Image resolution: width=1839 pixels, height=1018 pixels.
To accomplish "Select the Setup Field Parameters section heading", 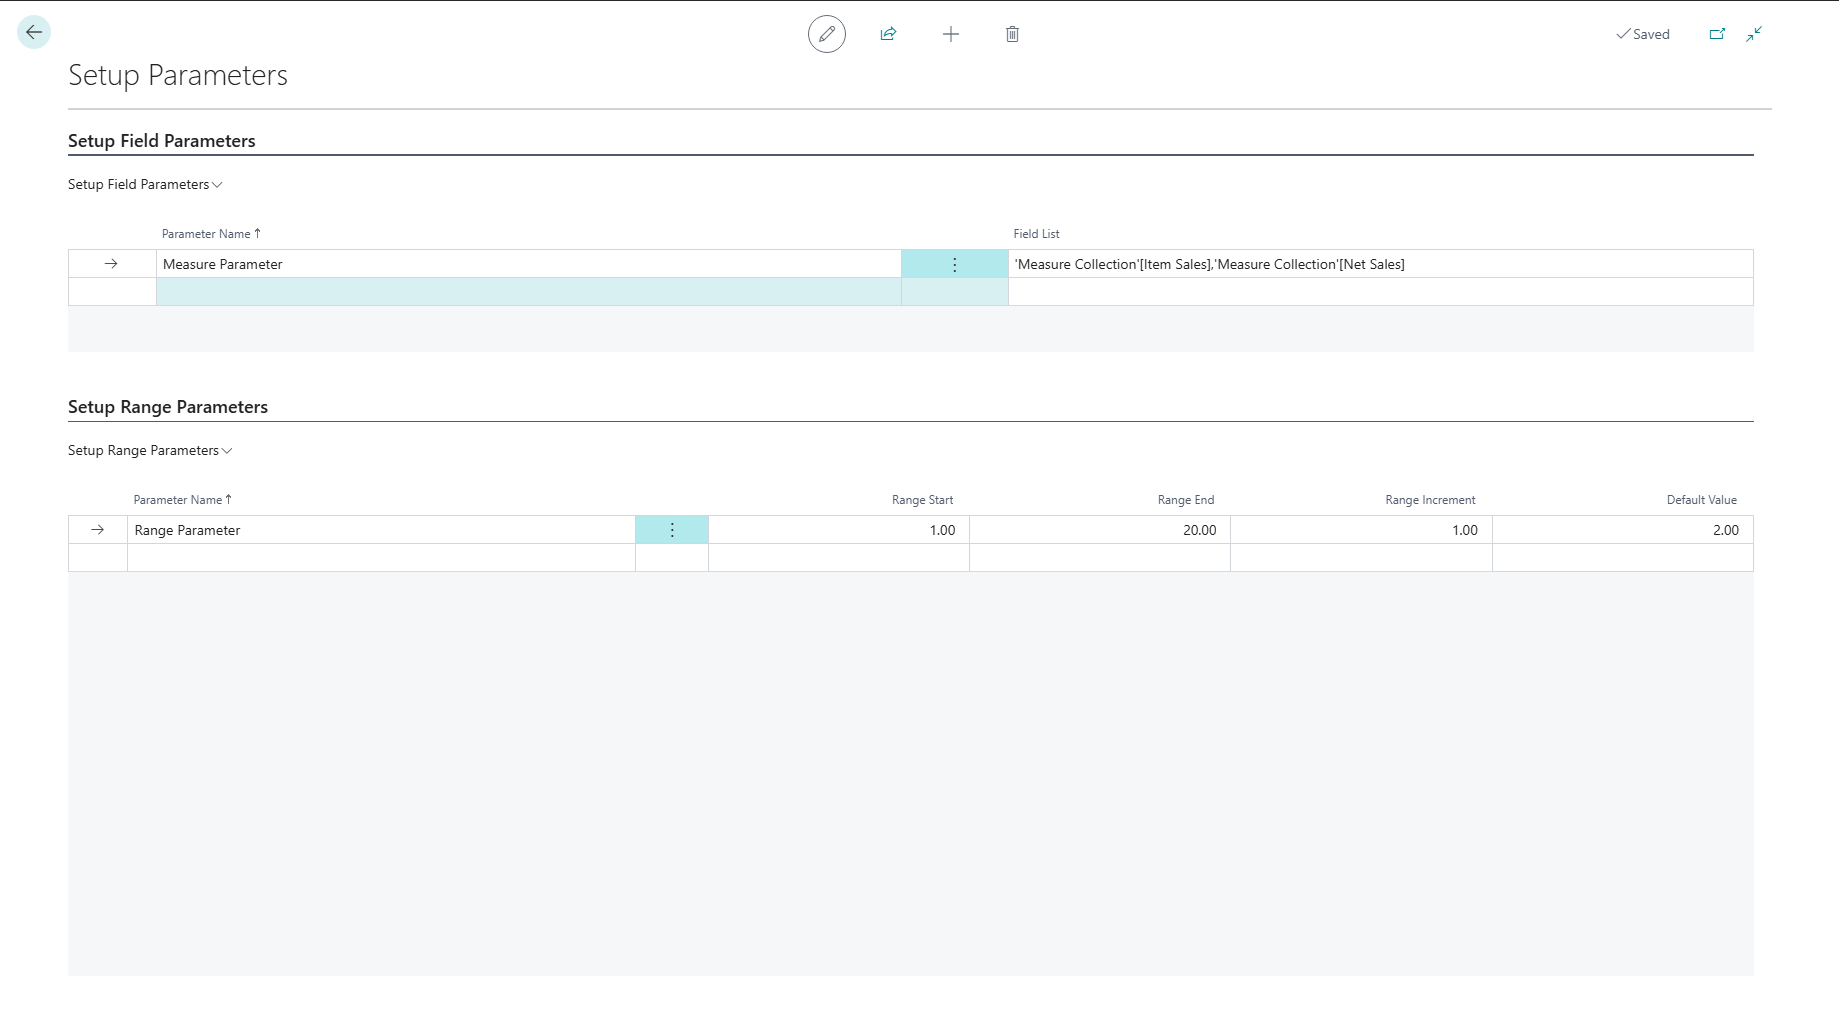I will (x=162, y=141).
